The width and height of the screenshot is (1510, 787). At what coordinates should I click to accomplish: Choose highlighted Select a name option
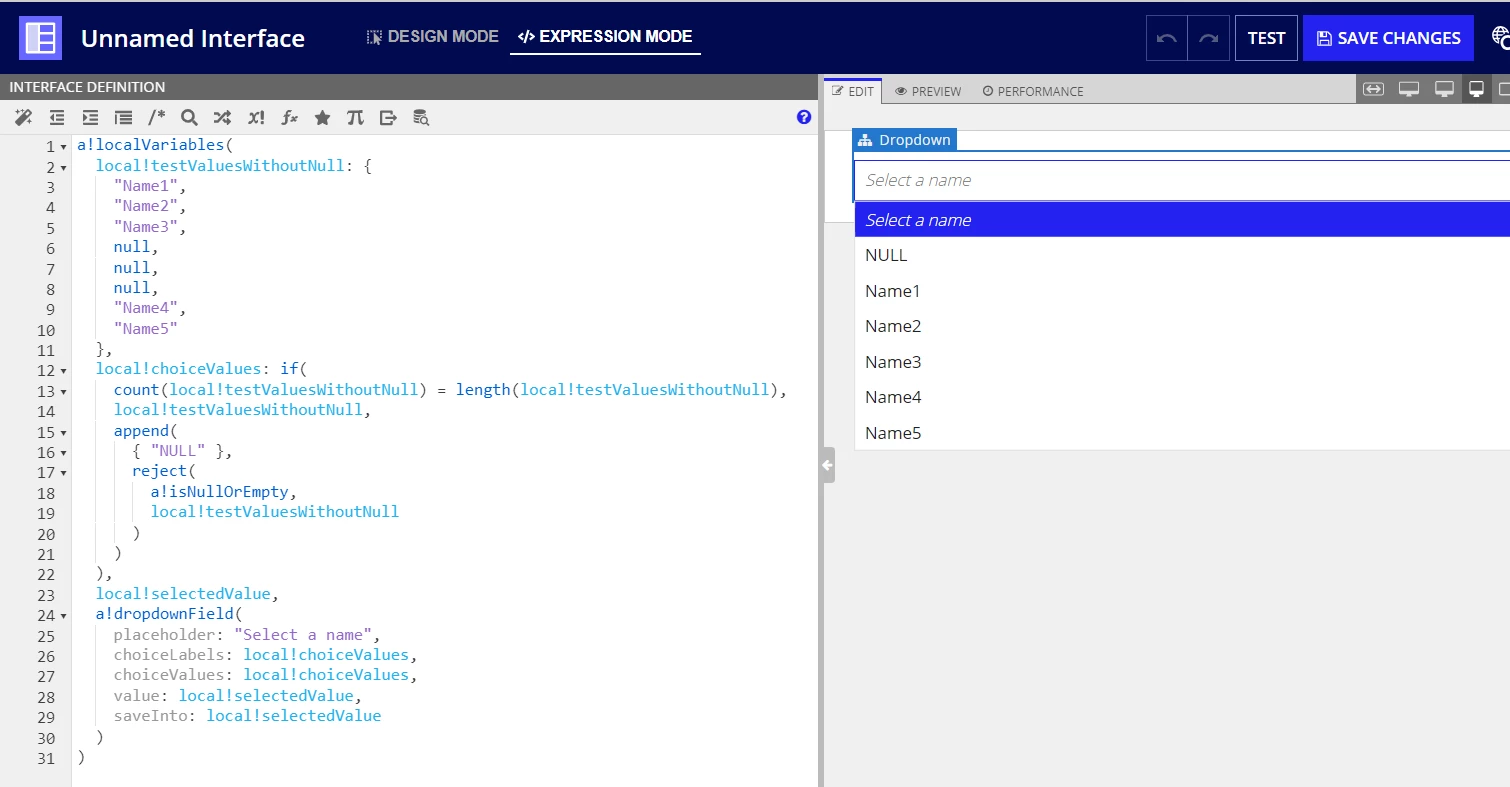pyautogui.click(x=1182, y=220)
